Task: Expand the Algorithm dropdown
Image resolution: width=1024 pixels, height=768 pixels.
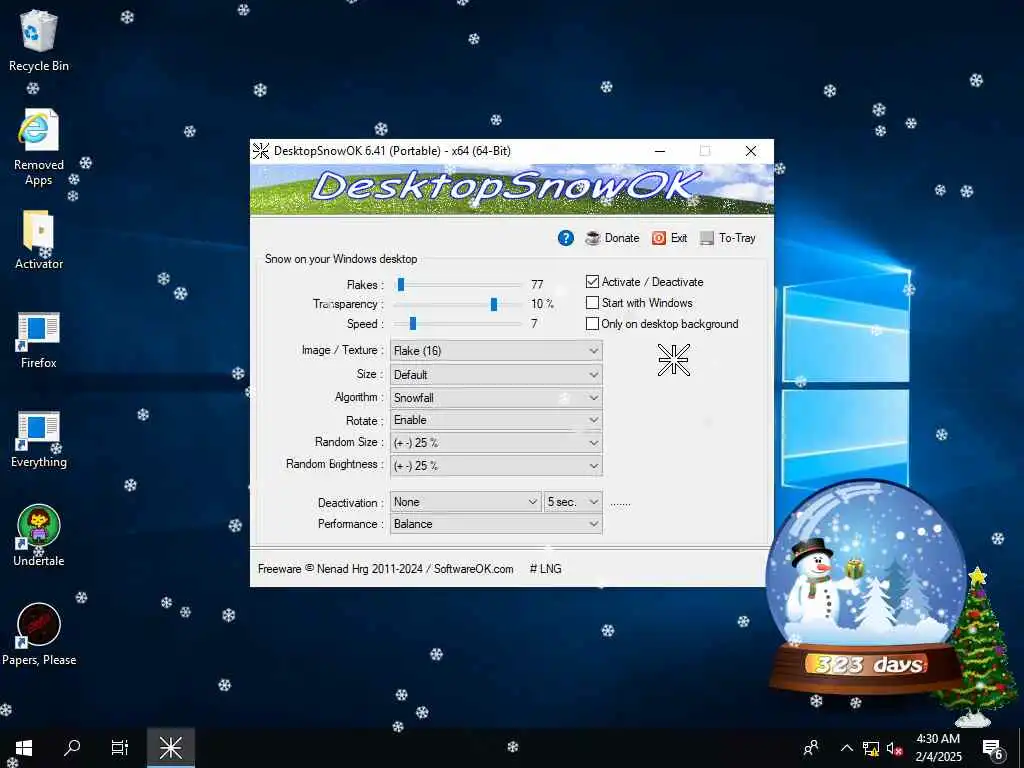Action: coord(496,398)
